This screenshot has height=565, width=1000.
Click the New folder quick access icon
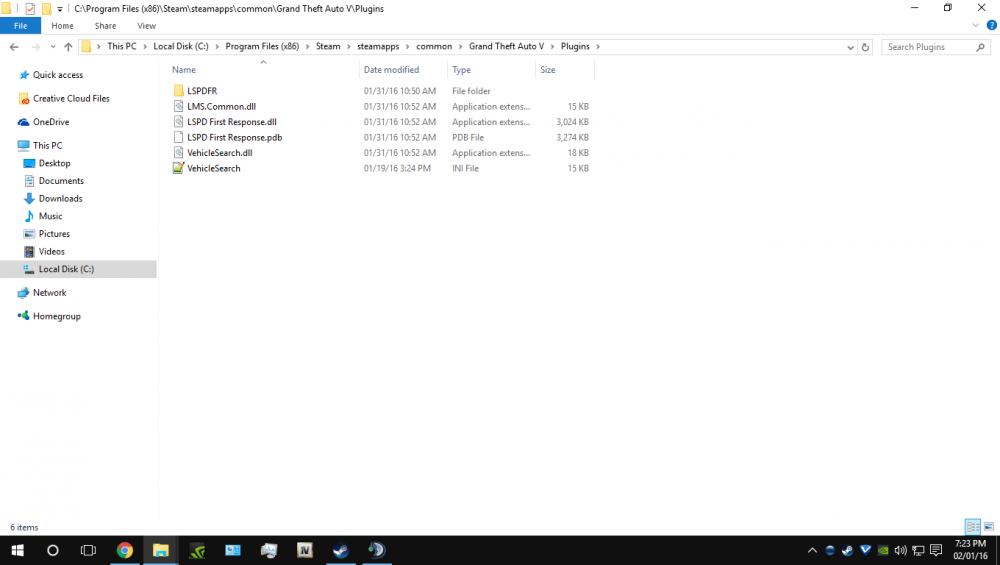tap(46, 9)
